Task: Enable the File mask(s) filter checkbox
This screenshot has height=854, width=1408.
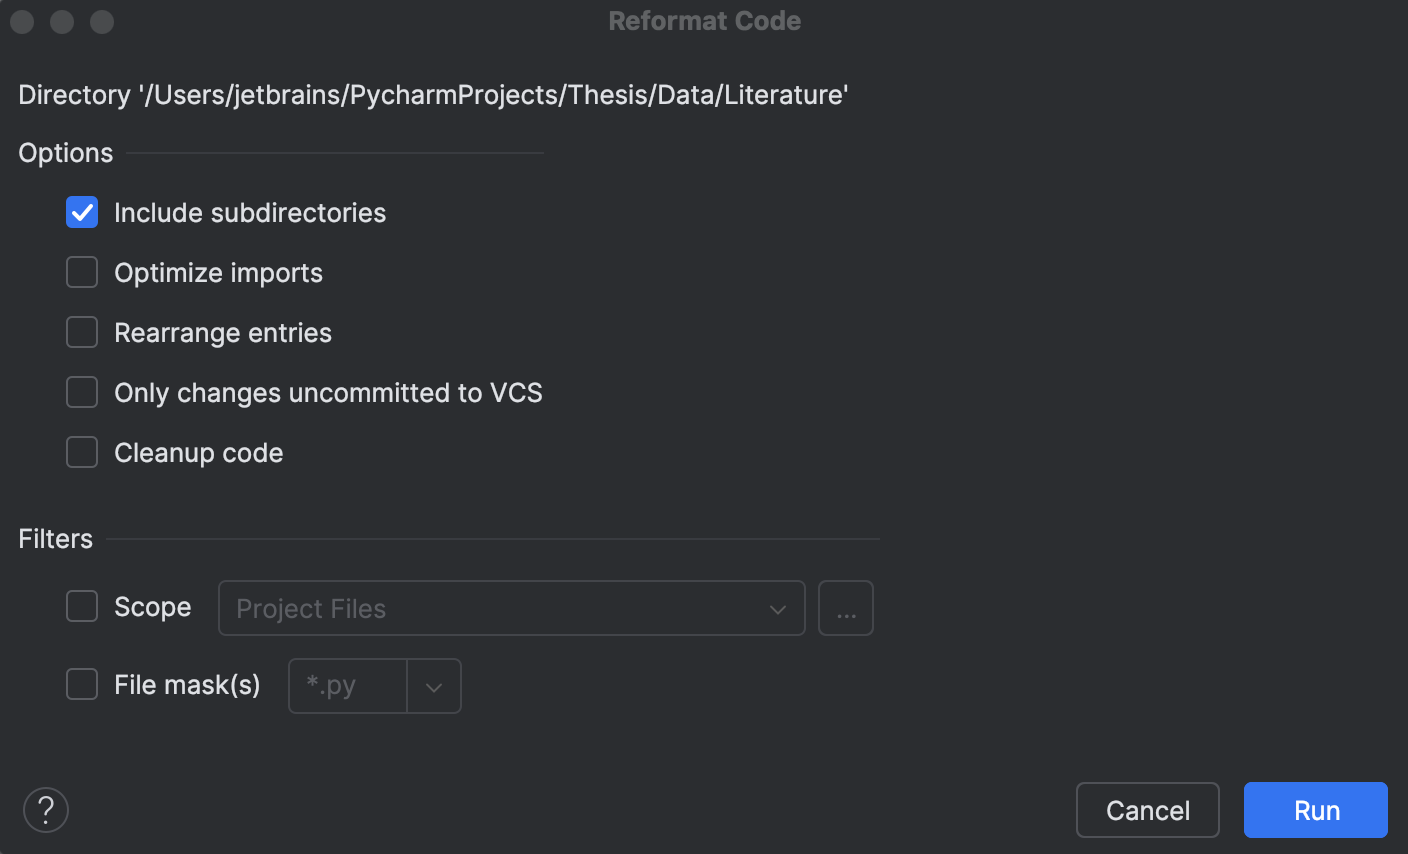Action: point(82,685)
